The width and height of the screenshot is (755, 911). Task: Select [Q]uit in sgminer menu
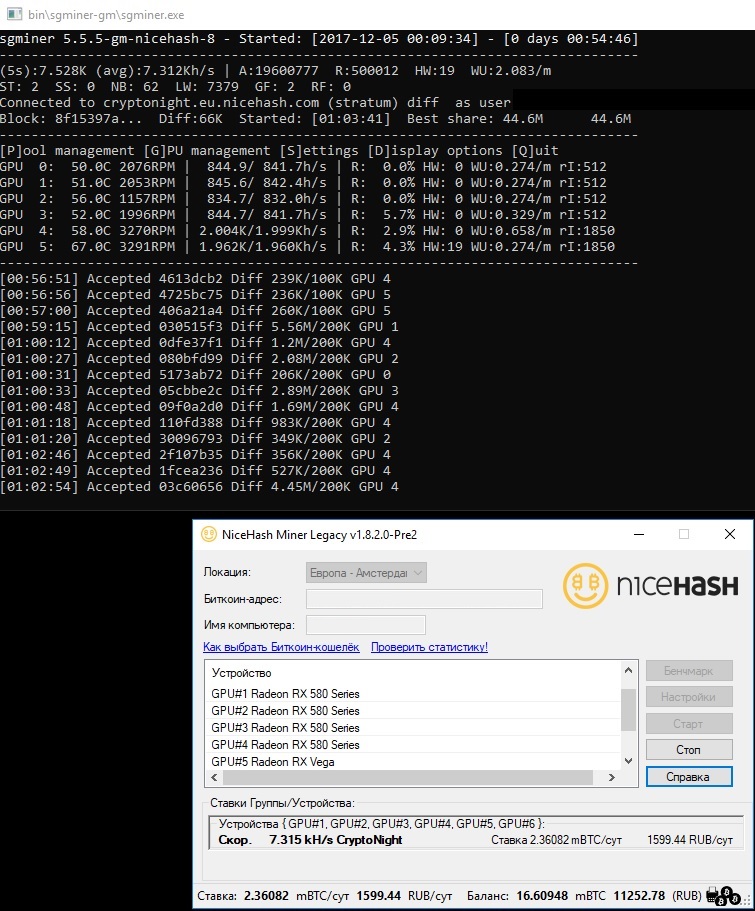pos(535,150)
